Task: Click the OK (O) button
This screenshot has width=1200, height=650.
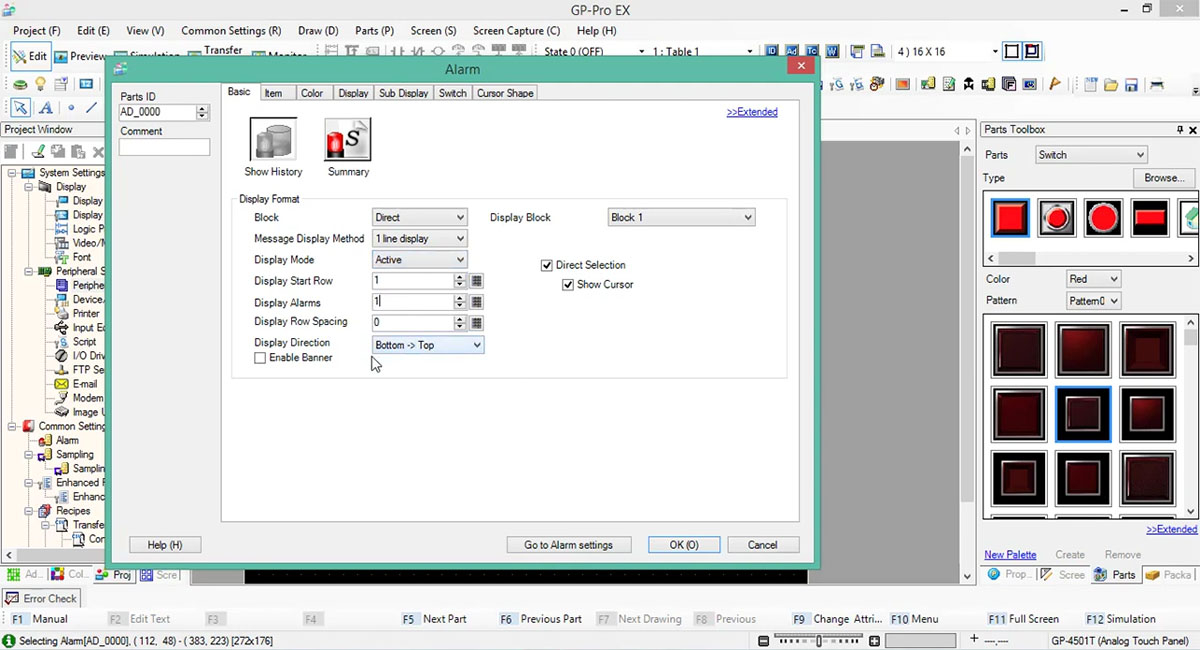Action: click(684, 545)
